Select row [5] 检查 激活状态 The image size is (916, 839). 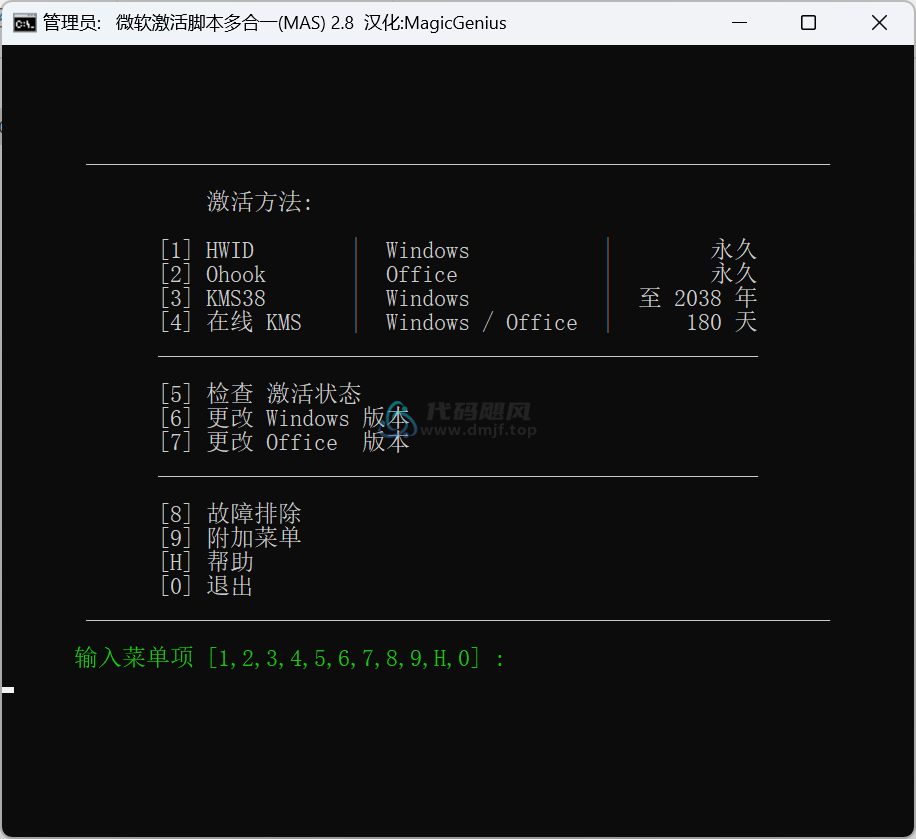tap(261, 394)
